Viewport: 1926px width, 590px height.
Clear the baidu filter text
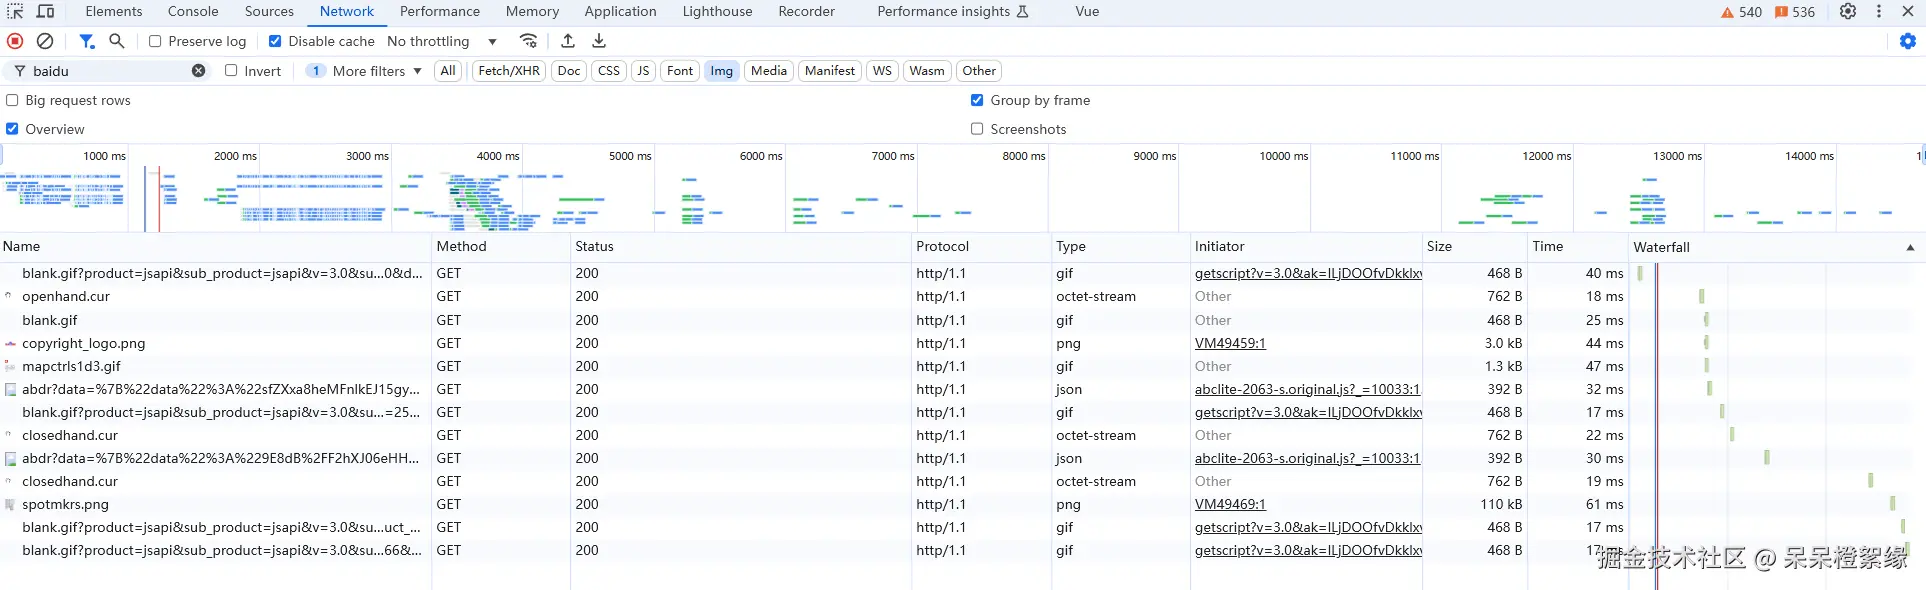pos(199,71)
